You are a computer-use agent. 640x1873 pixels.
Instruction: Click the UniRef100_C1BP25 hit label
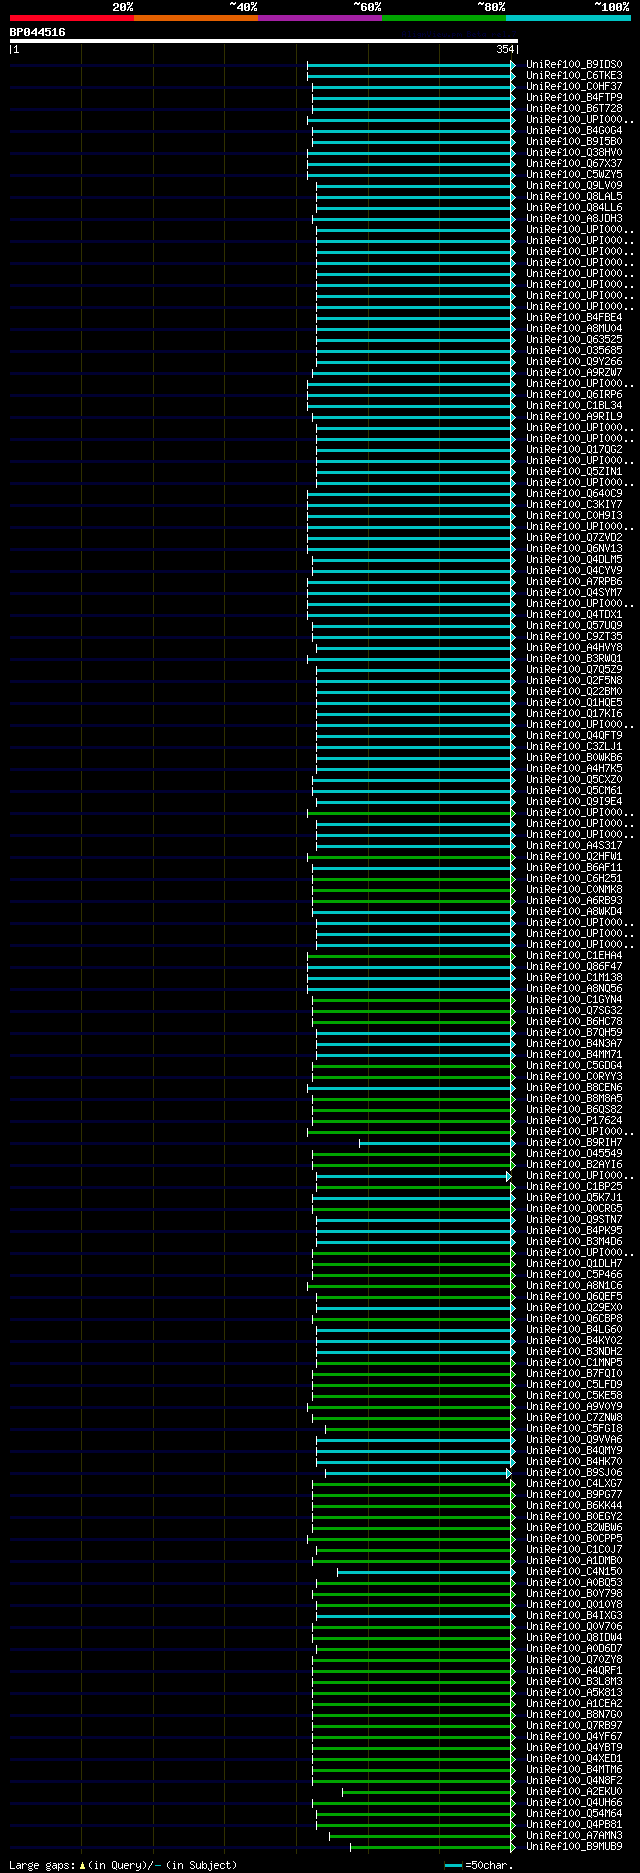(574, 1187)
